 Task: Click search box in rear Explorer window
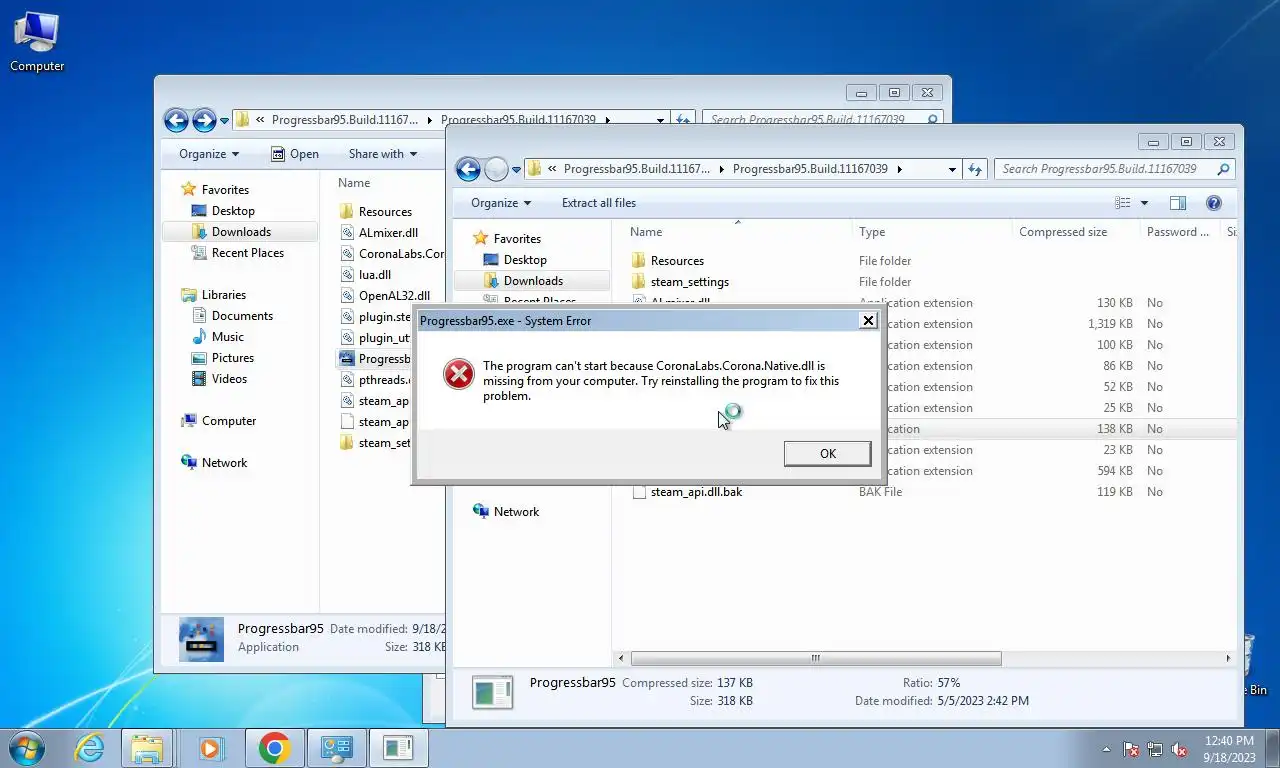pyautogui.click(x=822, y=119)
